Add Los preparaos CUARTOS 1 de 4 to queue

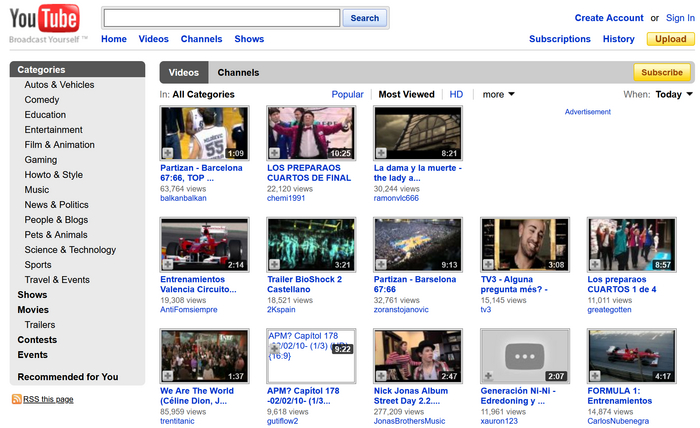click(x=595, y=264)
